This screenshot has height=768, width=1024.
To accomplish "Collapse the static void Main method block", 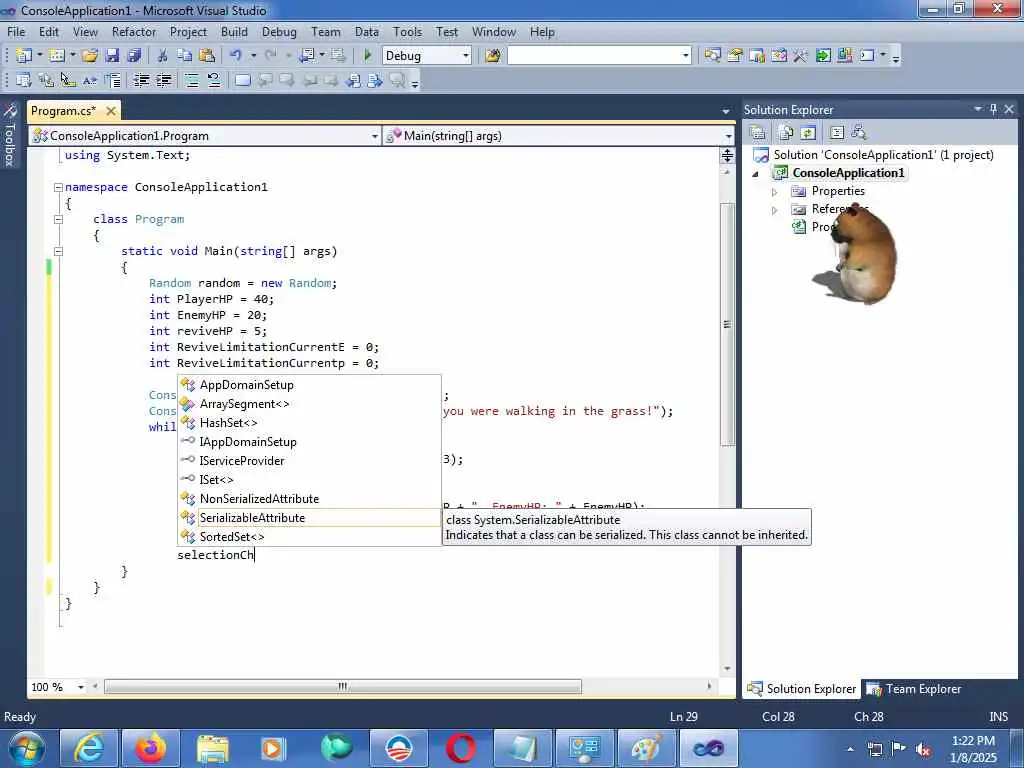I will coord(58,251).
